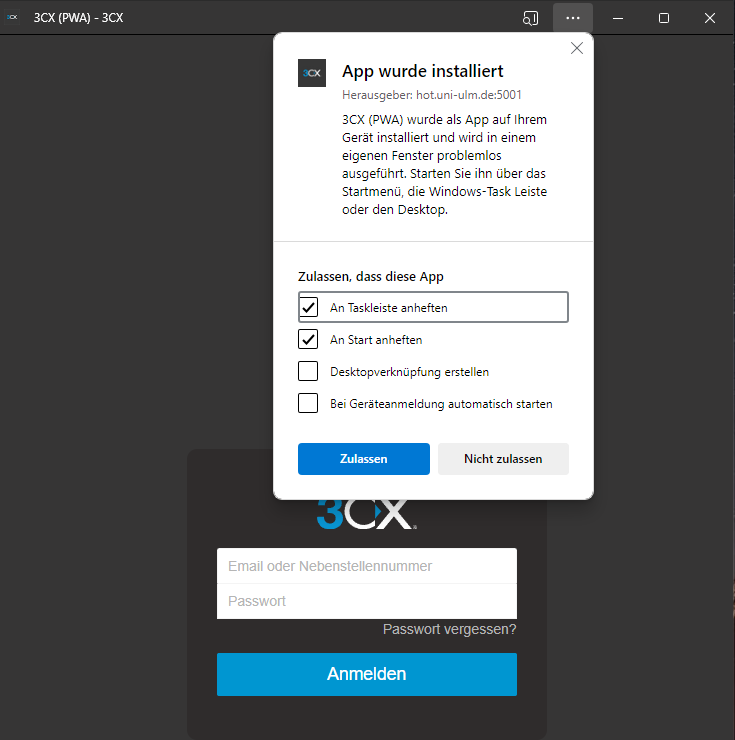735x740 pixels.
Task: Uncheck 'An Start anheften'
Action: [x=308, y=339]
